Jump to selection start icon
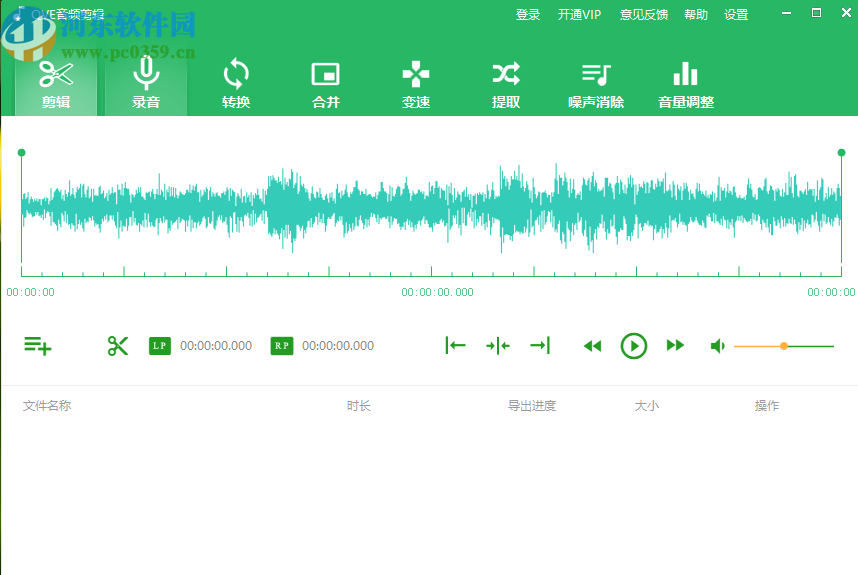Screen dimensions: 858x575 point(455,345)
